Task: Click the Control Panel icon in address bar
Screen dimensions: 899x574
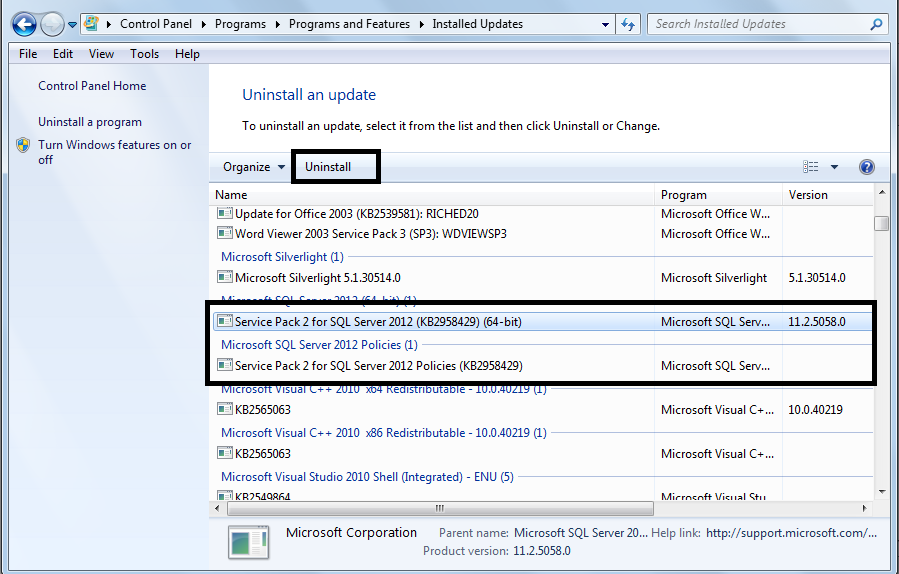Action: pyautogui.click(x=91, y=24)
